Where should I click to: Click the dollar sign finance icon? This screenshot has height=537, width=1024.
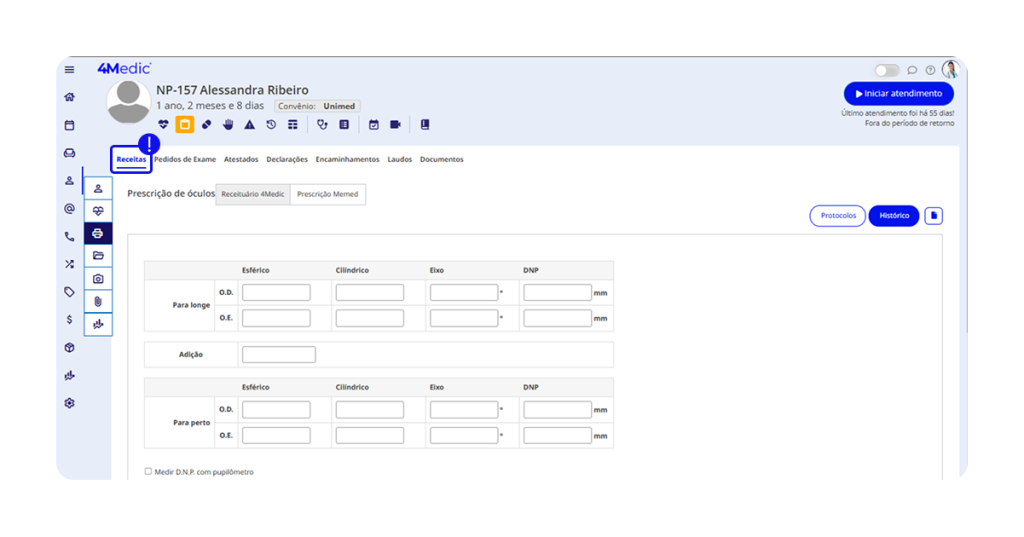(69, 320)
